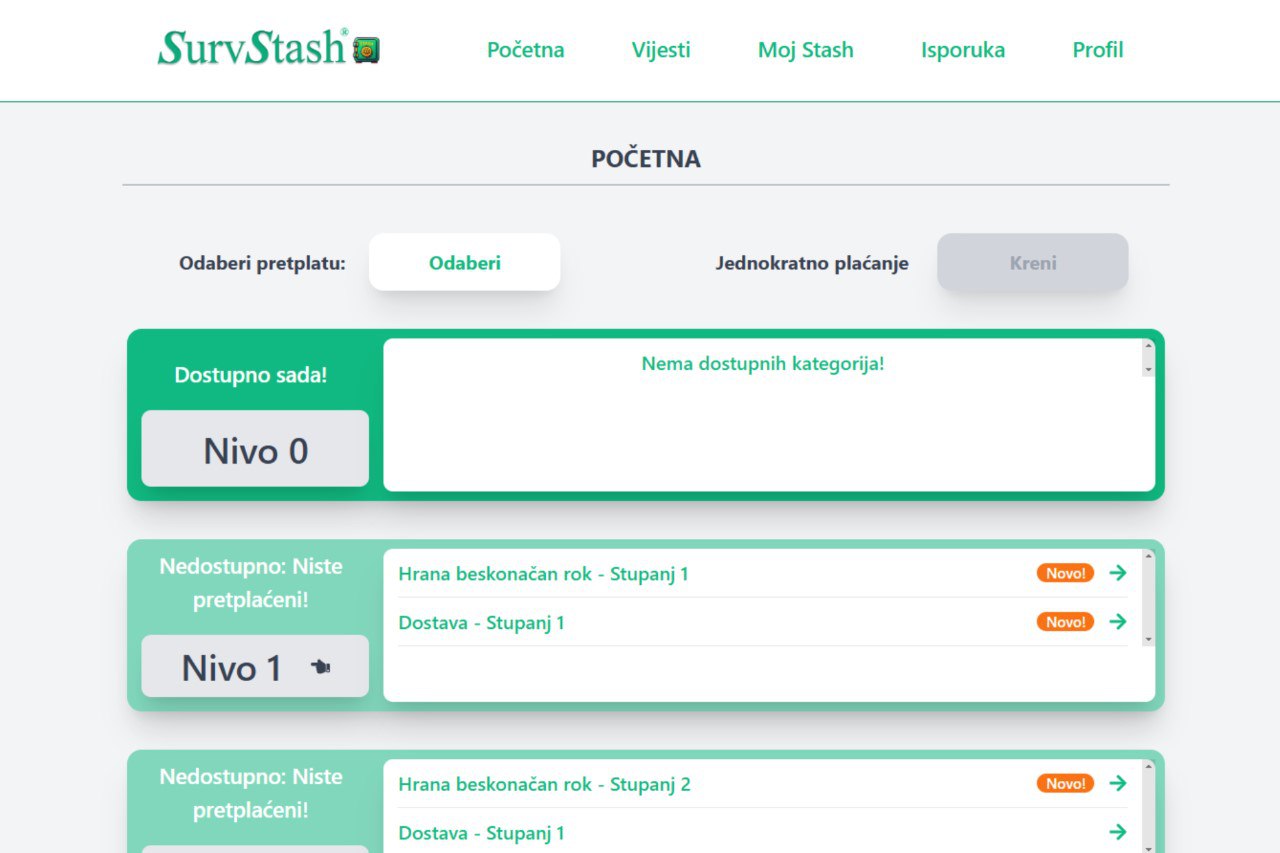Go to the Početna nav item
Viewport: 1280px width, 853px height.
point(525,50)
